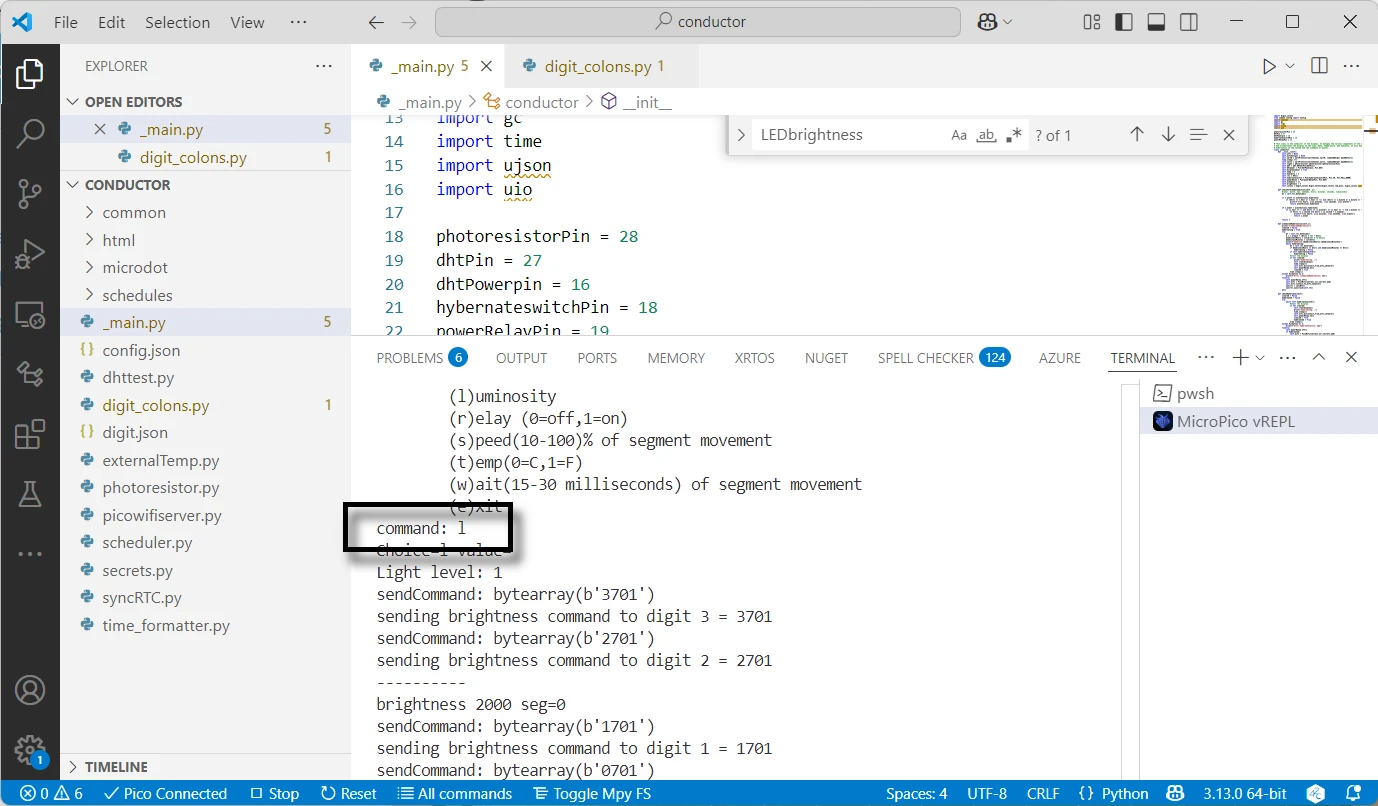1378x806 pixels.
Task: Switch to the OUTPUT panel tab
Action: tap(521, 358)
